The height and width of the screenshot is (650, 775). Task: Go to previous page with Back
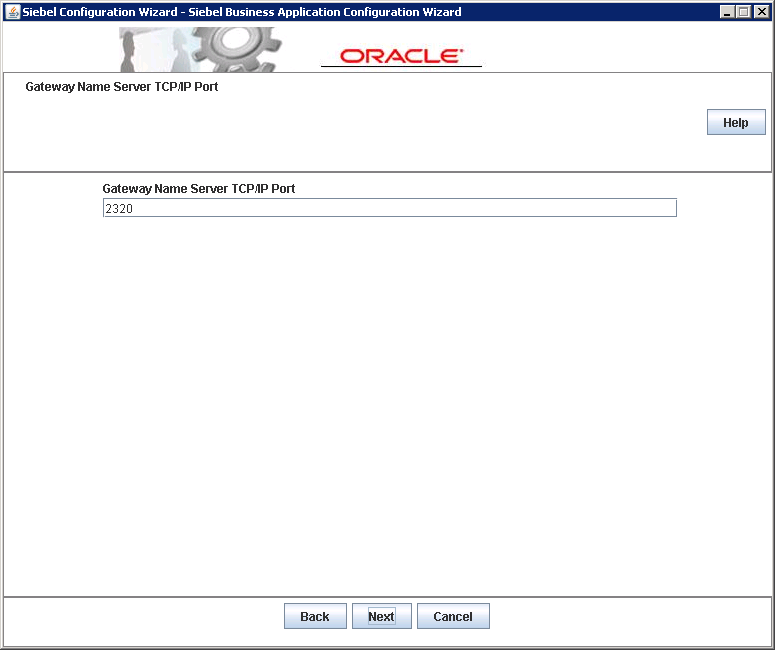[x=315, y=616]
